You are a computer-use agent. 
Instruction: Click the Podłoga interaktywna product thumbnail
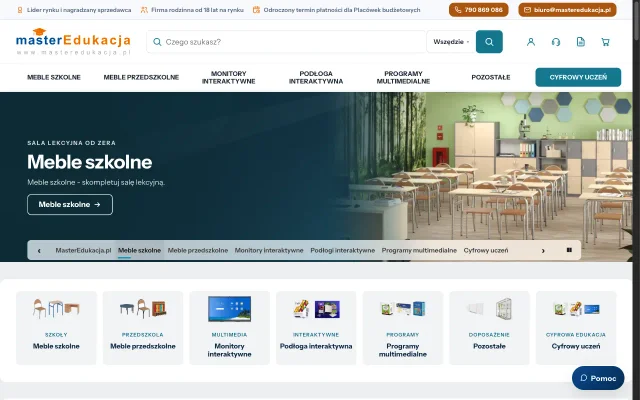[x=316, y=309]
